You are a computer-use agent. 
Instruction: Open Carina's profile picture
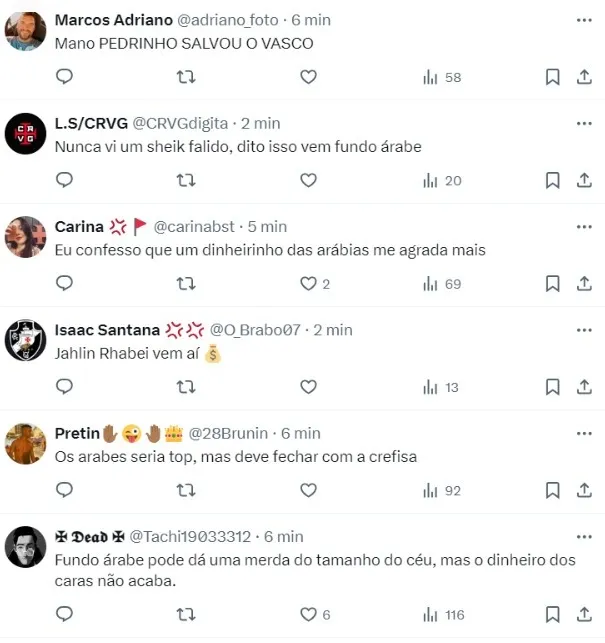pos(25,237)
